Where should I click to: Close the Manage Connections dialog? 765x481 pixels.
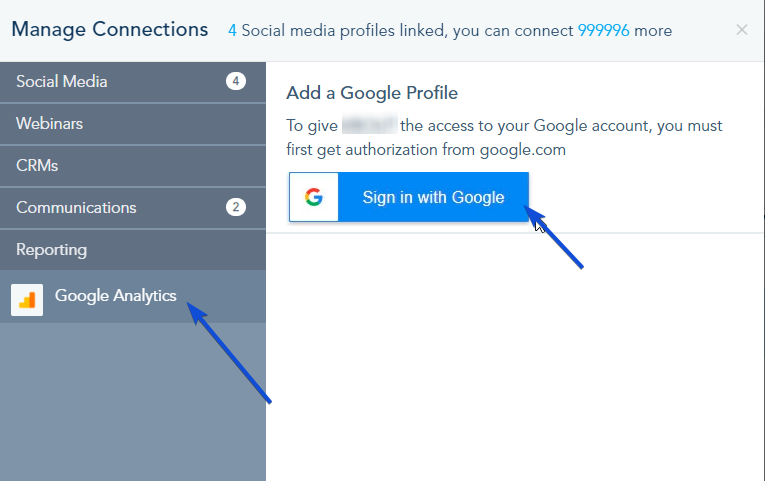[742, 30]
